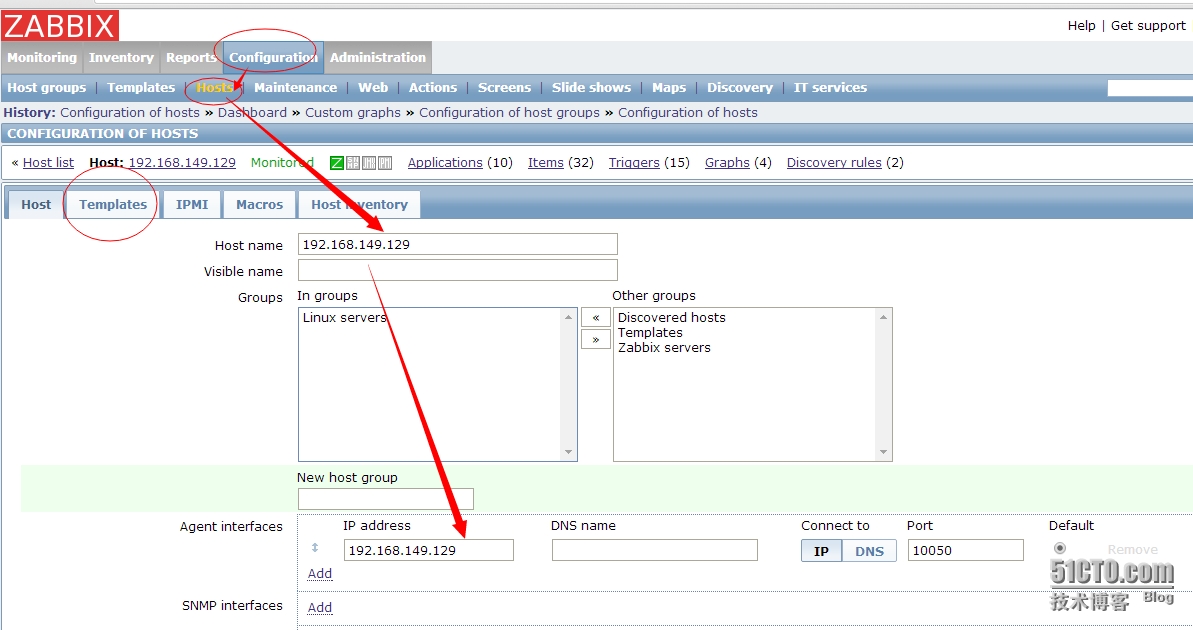Click the Visible name input field
The image size is (1193, 630).
[x=457, y=270]
